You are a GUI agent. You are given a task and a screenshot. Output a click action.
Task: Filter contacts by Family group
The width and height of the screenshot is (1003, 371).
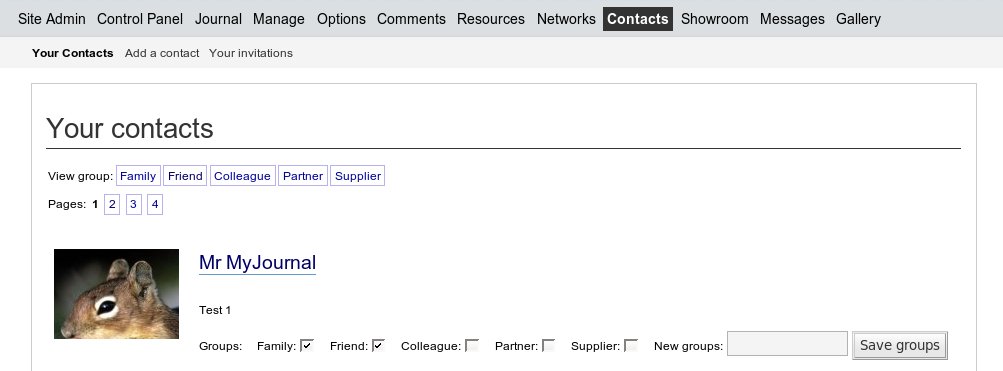(x=138, y=176)
